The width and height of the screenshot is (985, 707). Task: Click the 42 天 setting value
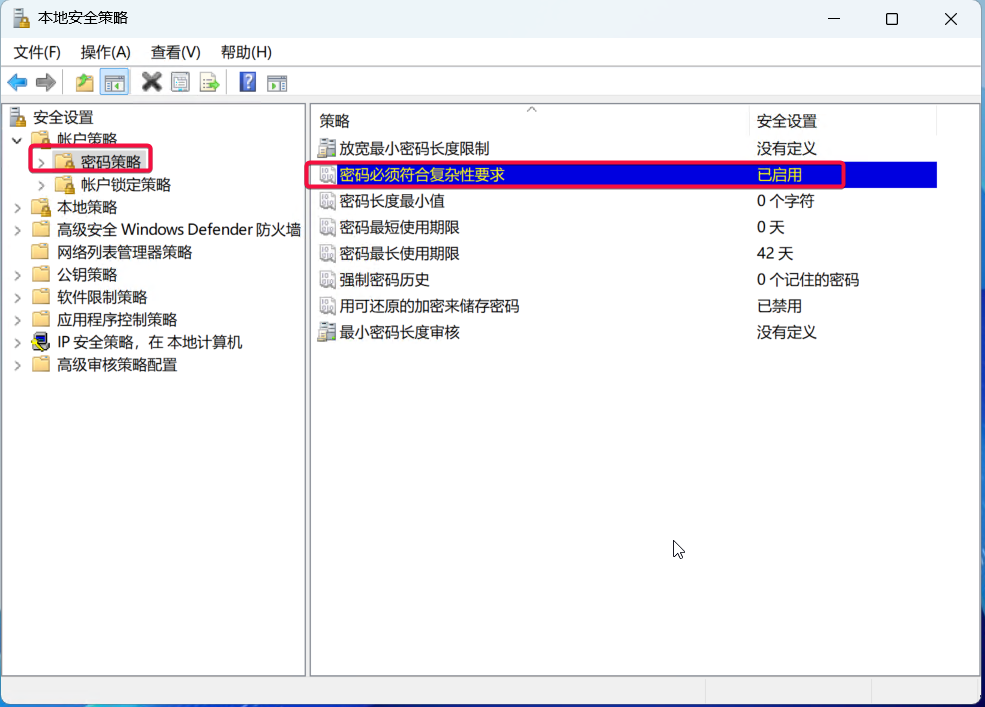775,253
